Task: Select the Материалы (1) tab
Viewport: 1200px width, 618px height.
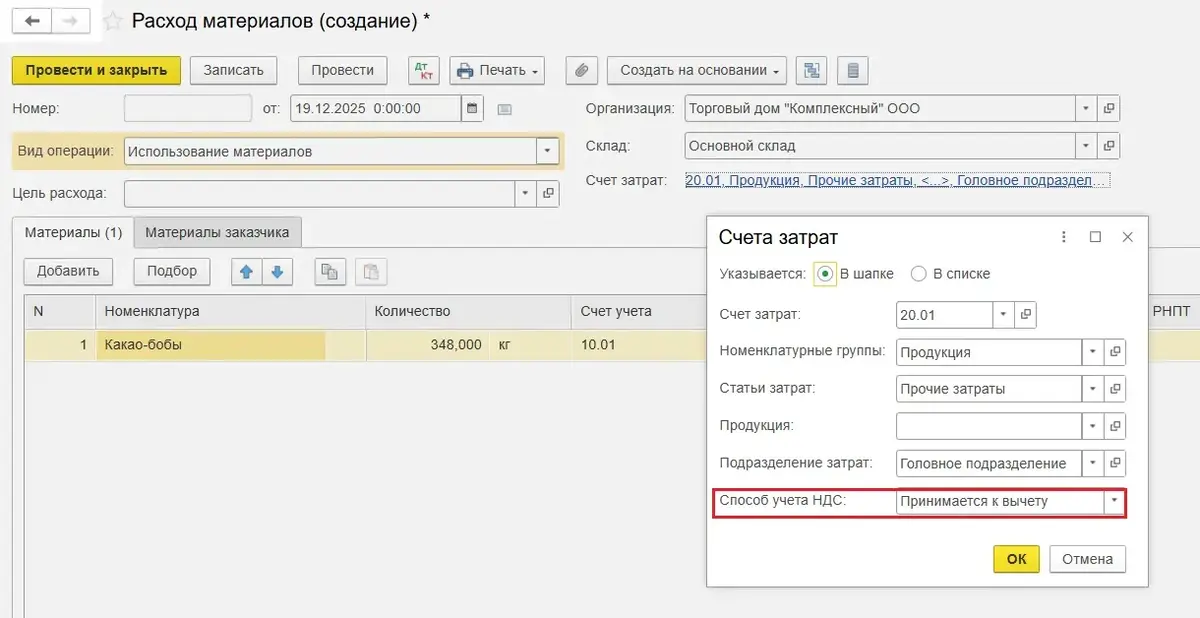Action: 73,232
